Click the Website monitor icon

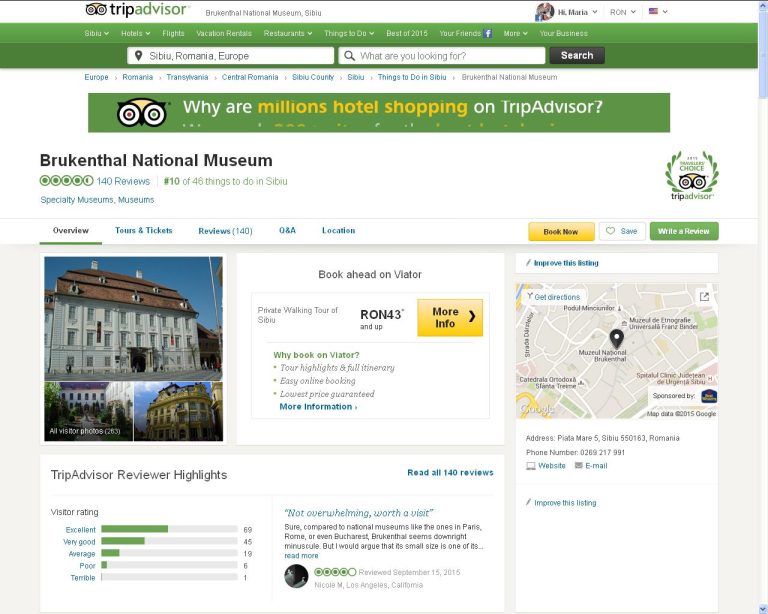pyautogui.click(x=530, y=466)
